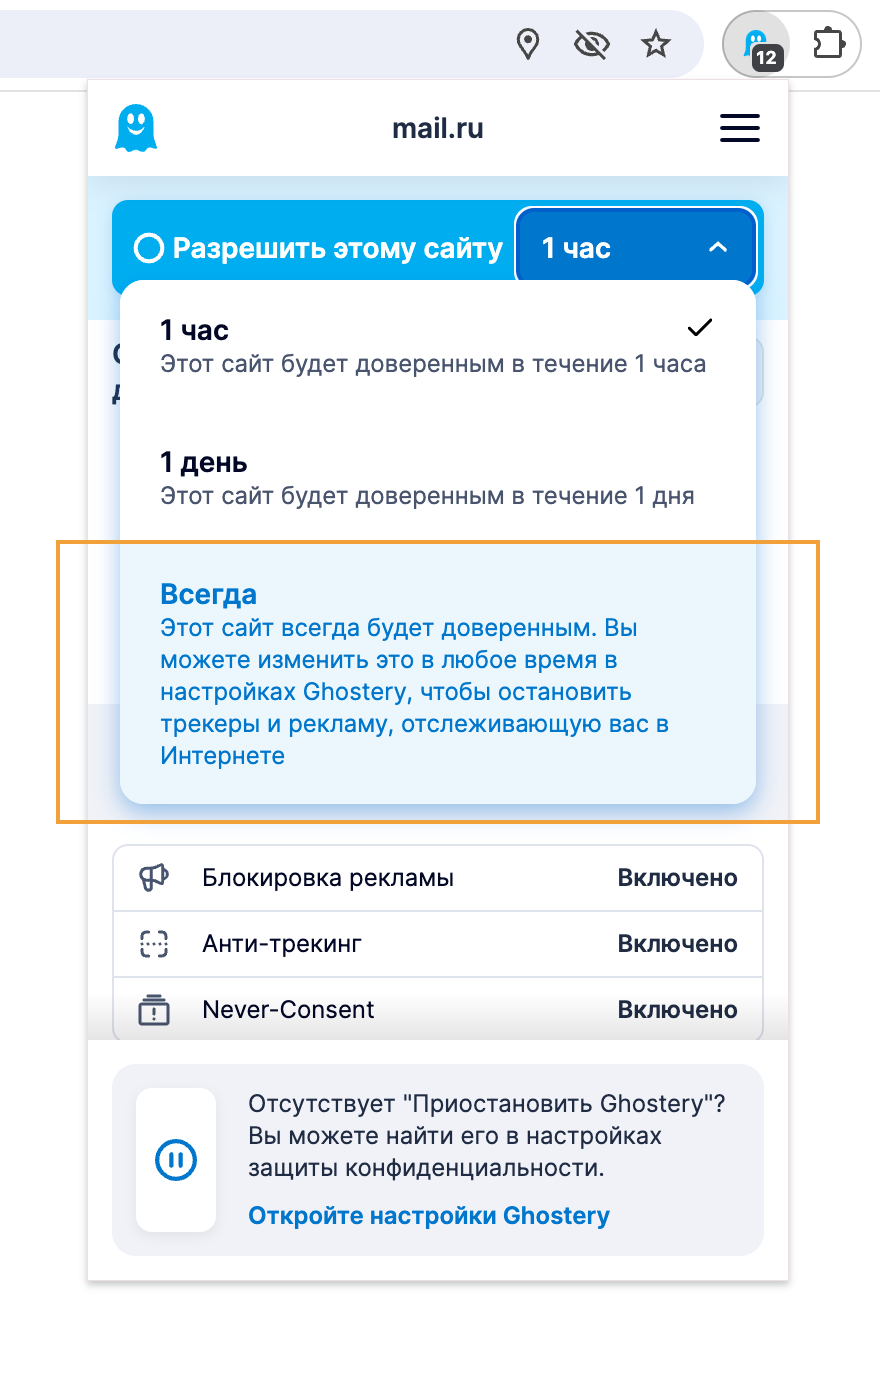
Task: Select the "1 час" trust option
Action: point(437,346)
